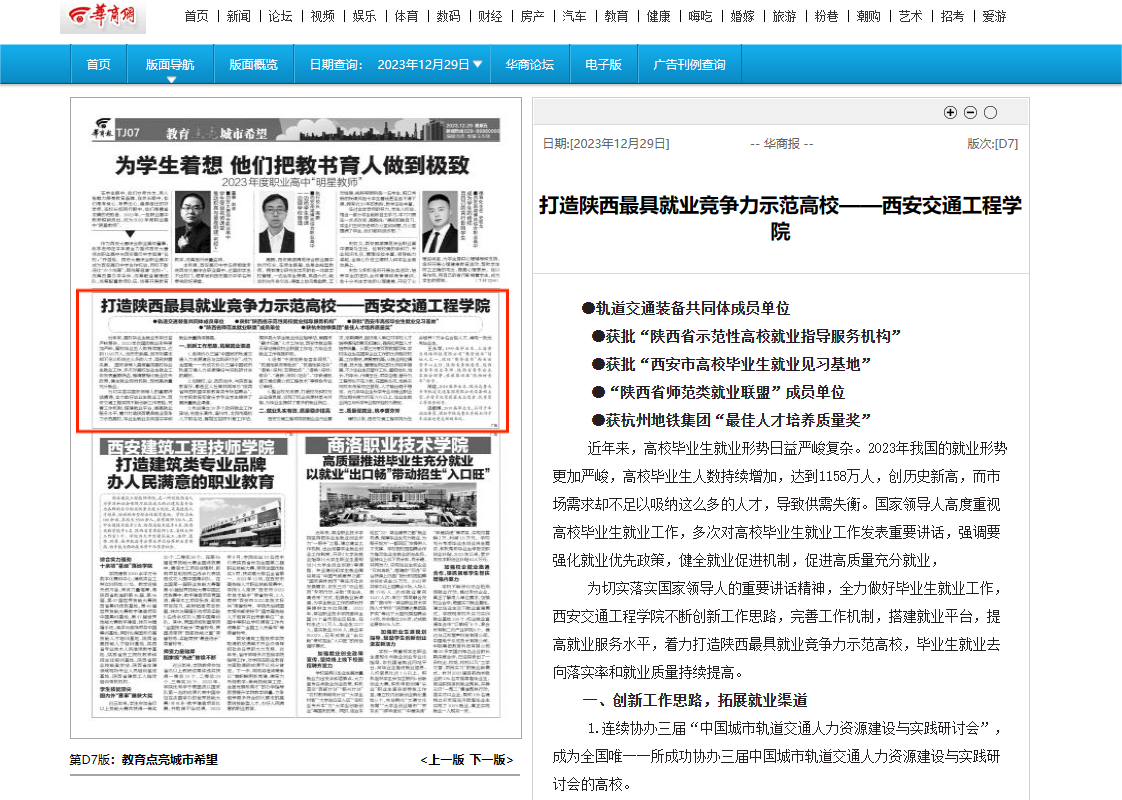Open the date dropdown showing 2023年12月29日
This screenshot has width=1122, height=800.
(430, 64)
